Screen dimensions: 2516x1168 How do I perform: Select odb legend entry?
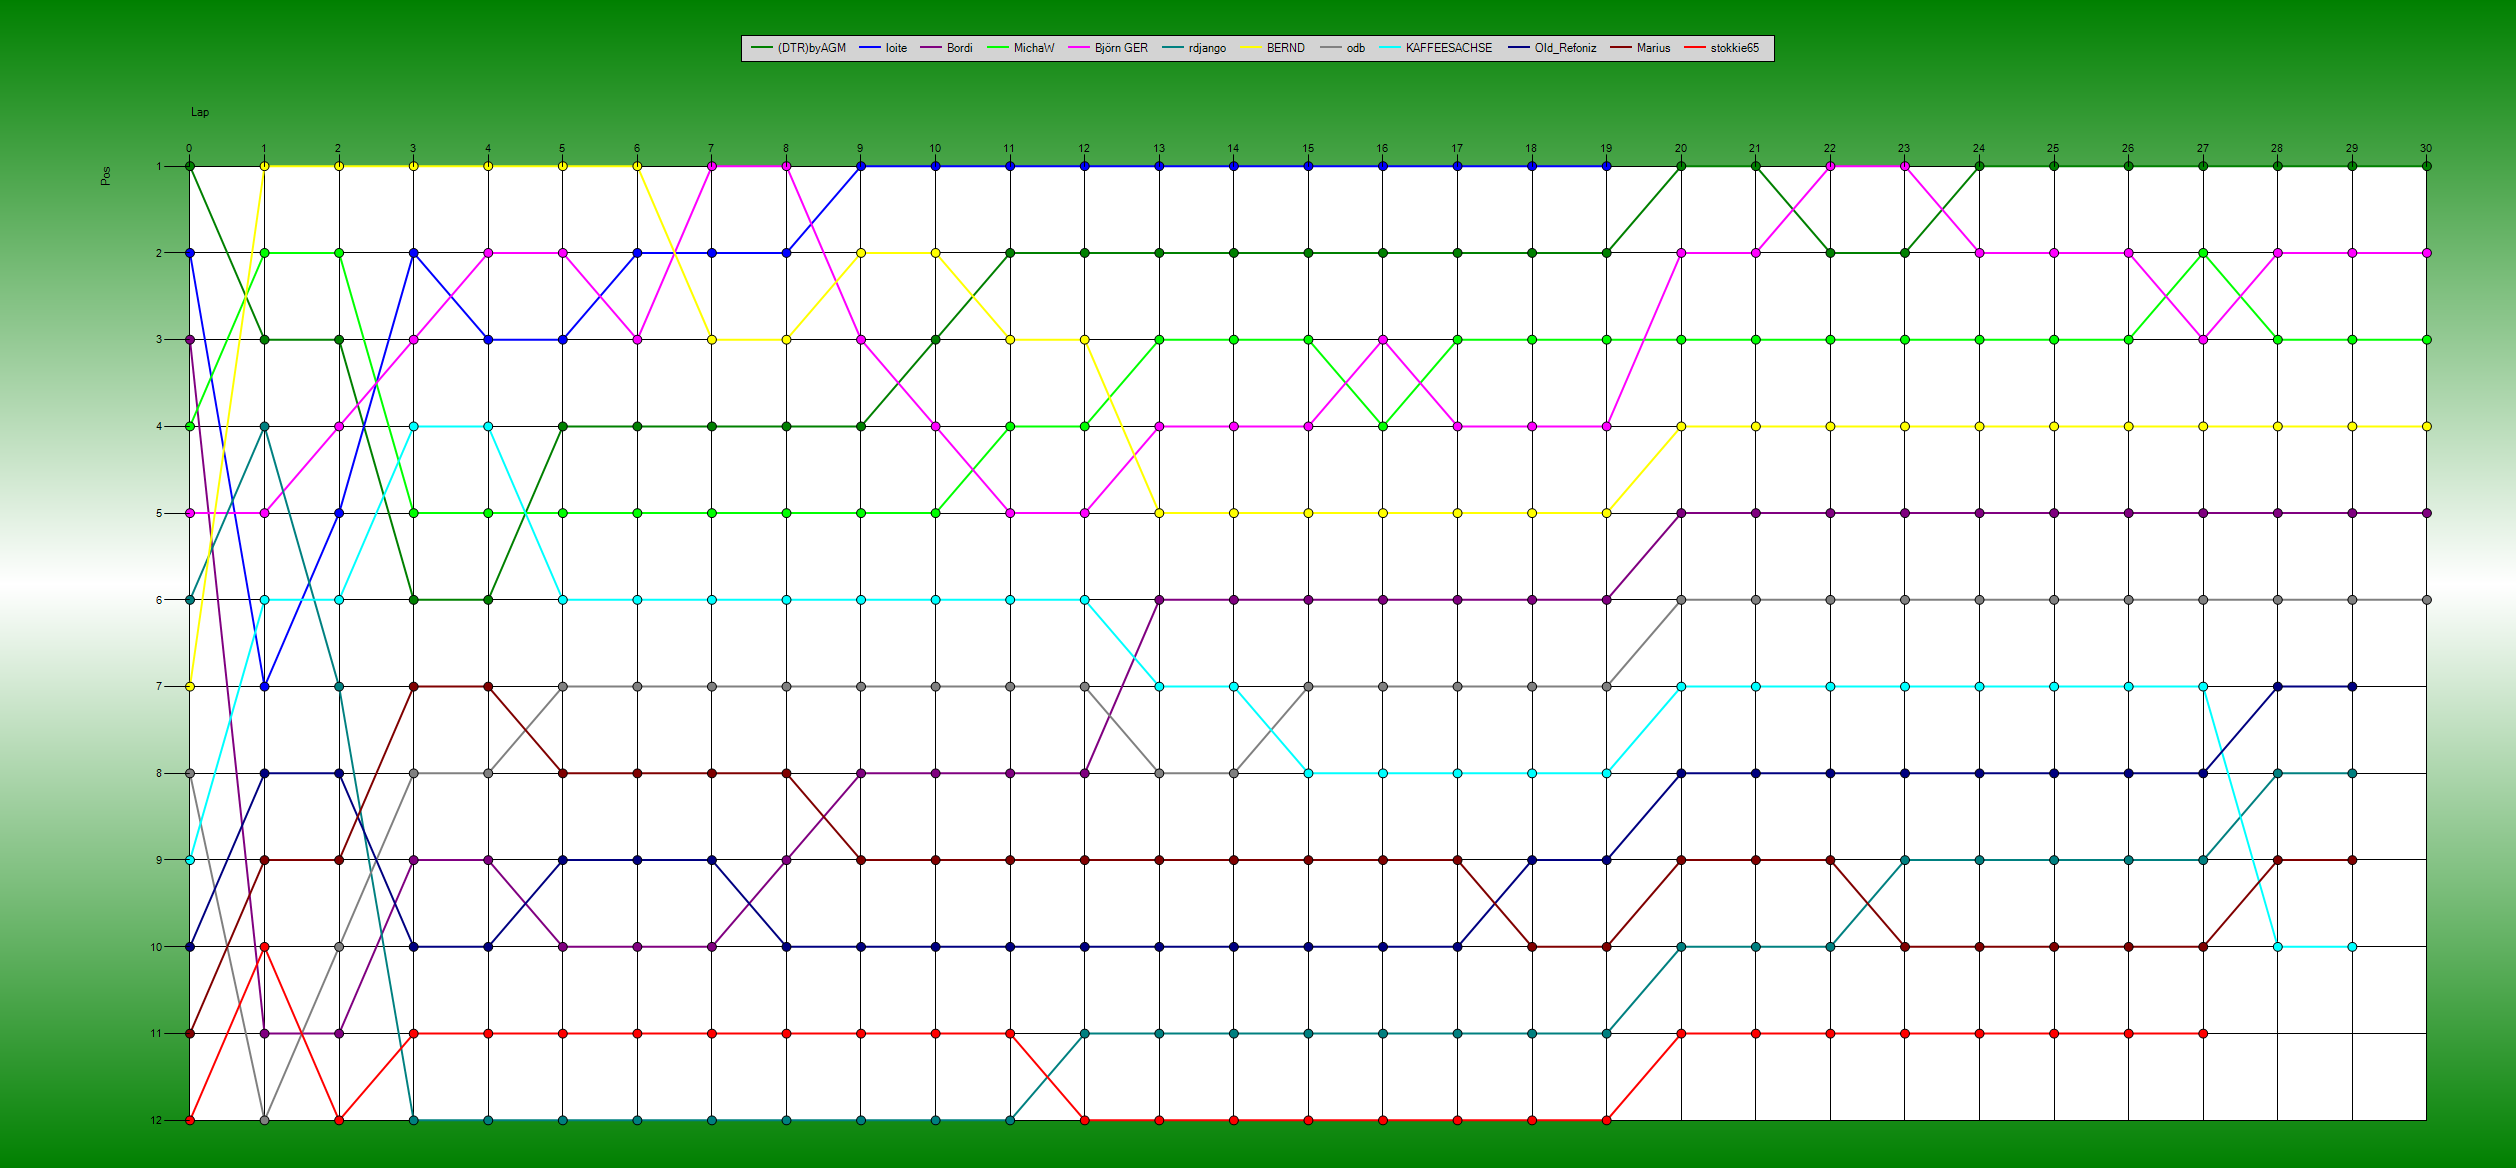coord(1355,48)
